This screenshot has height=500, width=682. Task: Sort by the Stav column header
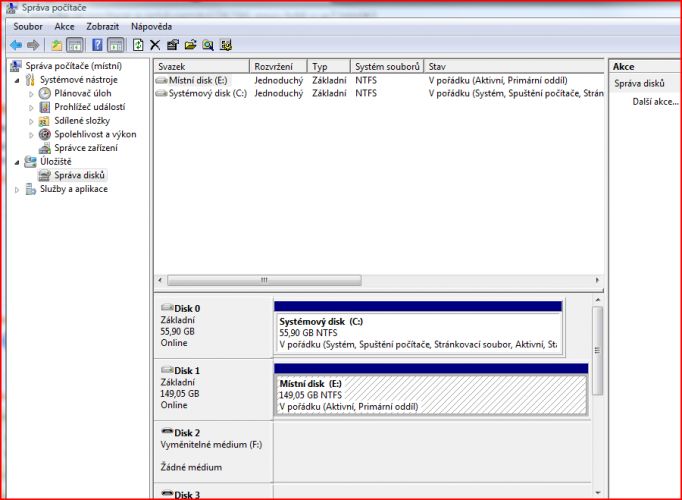tap(514, 67)
